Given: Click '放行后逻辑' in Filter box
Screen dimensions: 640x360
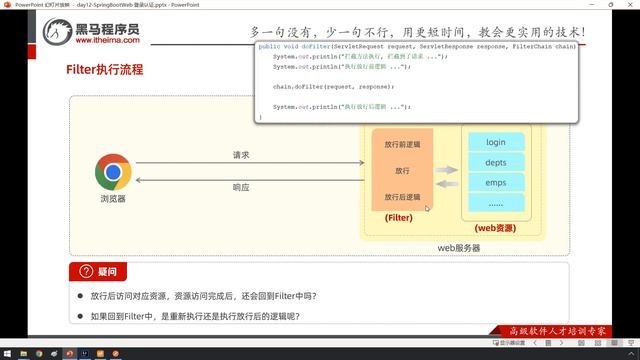Looking at the screenshot, I should click(402, 197).
